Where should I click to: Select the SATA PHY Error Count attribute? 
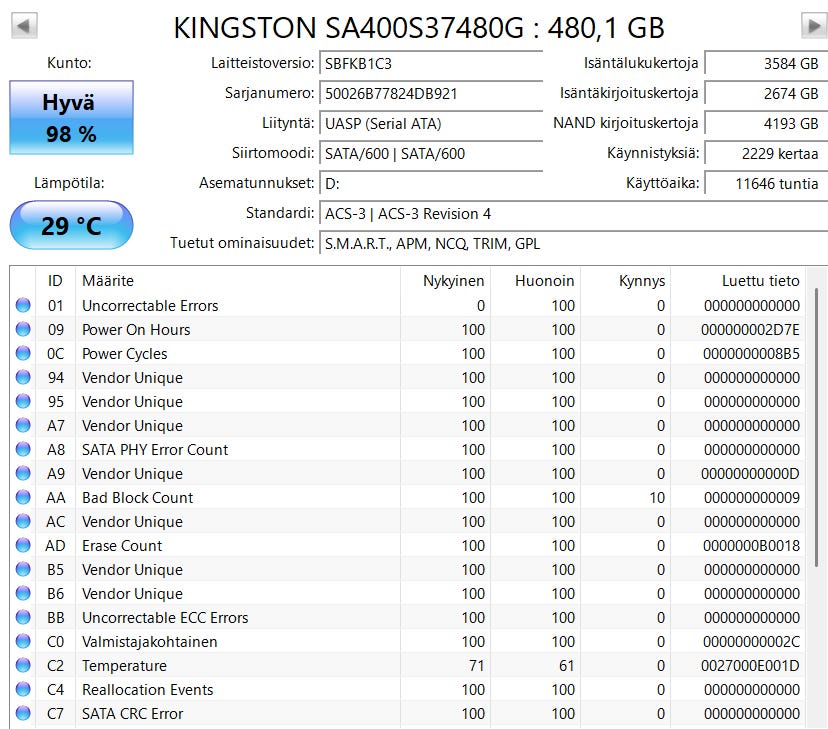[x=155, y=450]
